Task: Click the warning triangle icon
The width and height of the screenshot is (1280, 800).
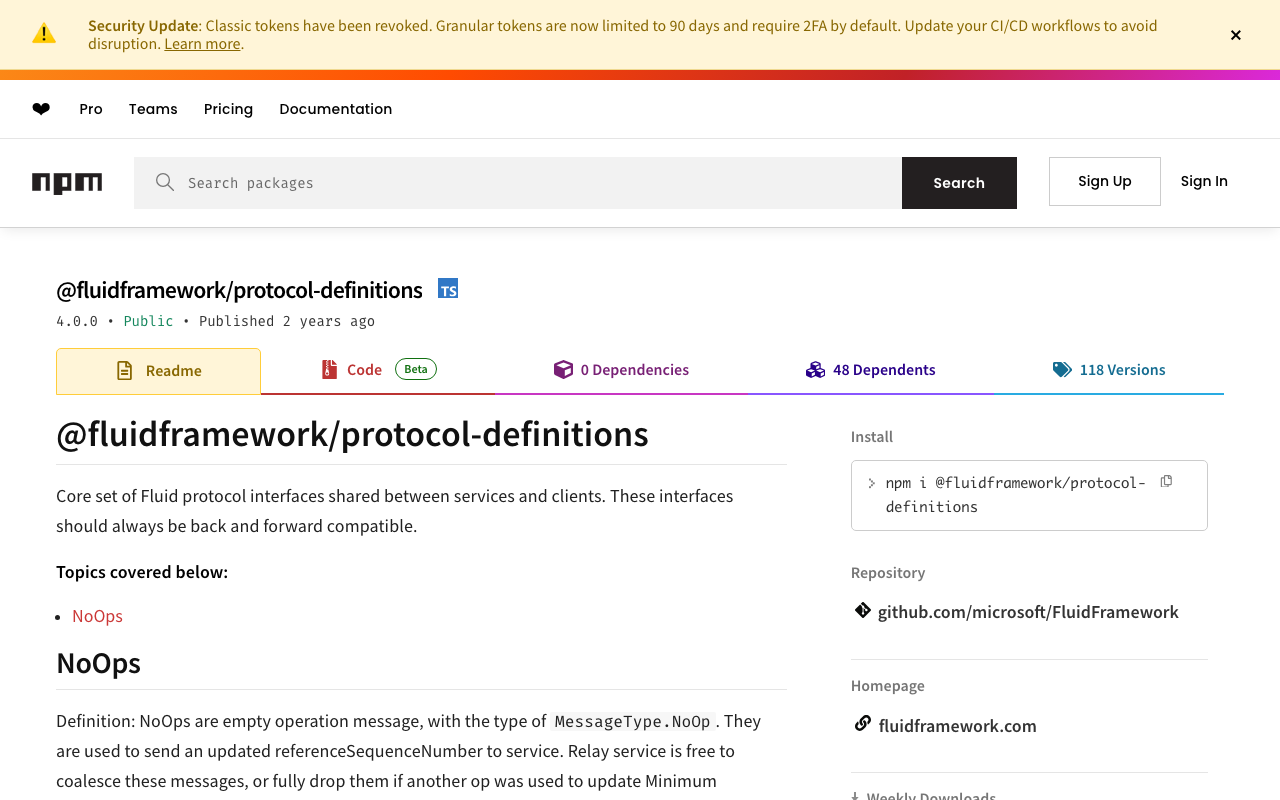Action: 44,34
